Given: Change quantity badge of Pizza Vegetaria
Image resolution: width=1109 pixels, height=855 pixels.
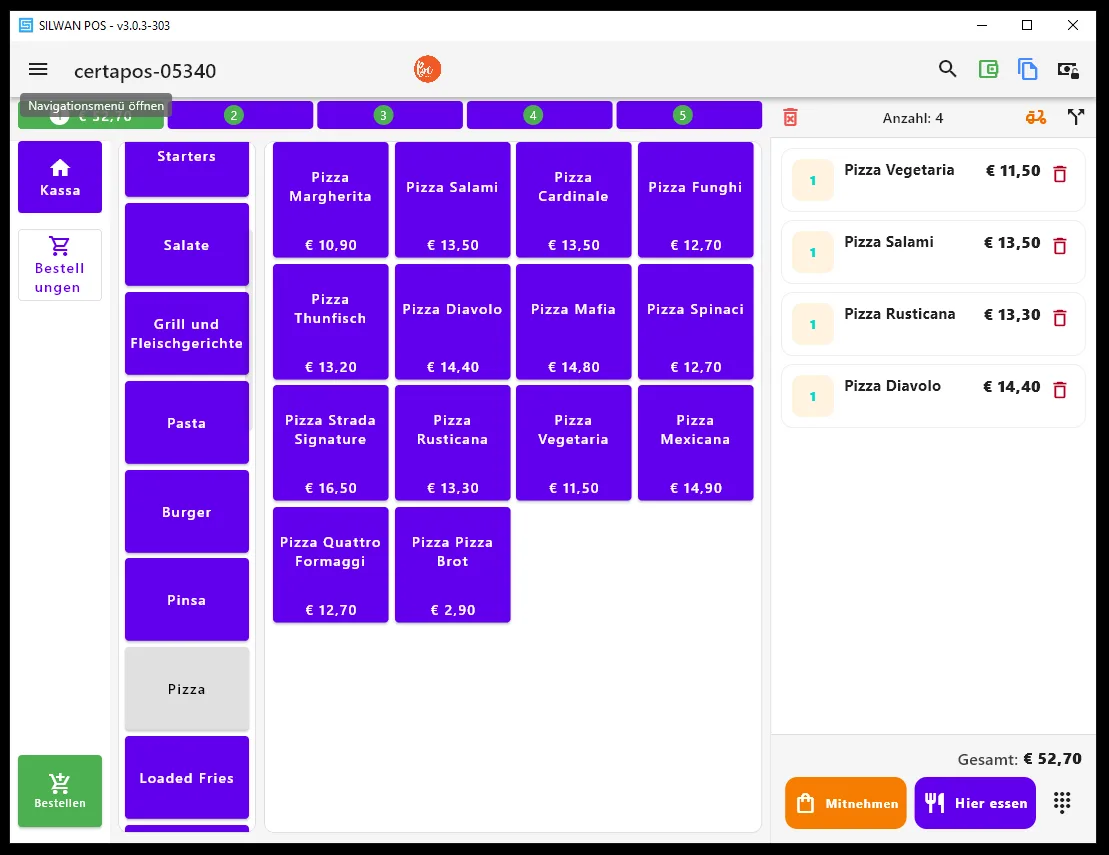Looking at the screenshot, I should pos(813,180).
